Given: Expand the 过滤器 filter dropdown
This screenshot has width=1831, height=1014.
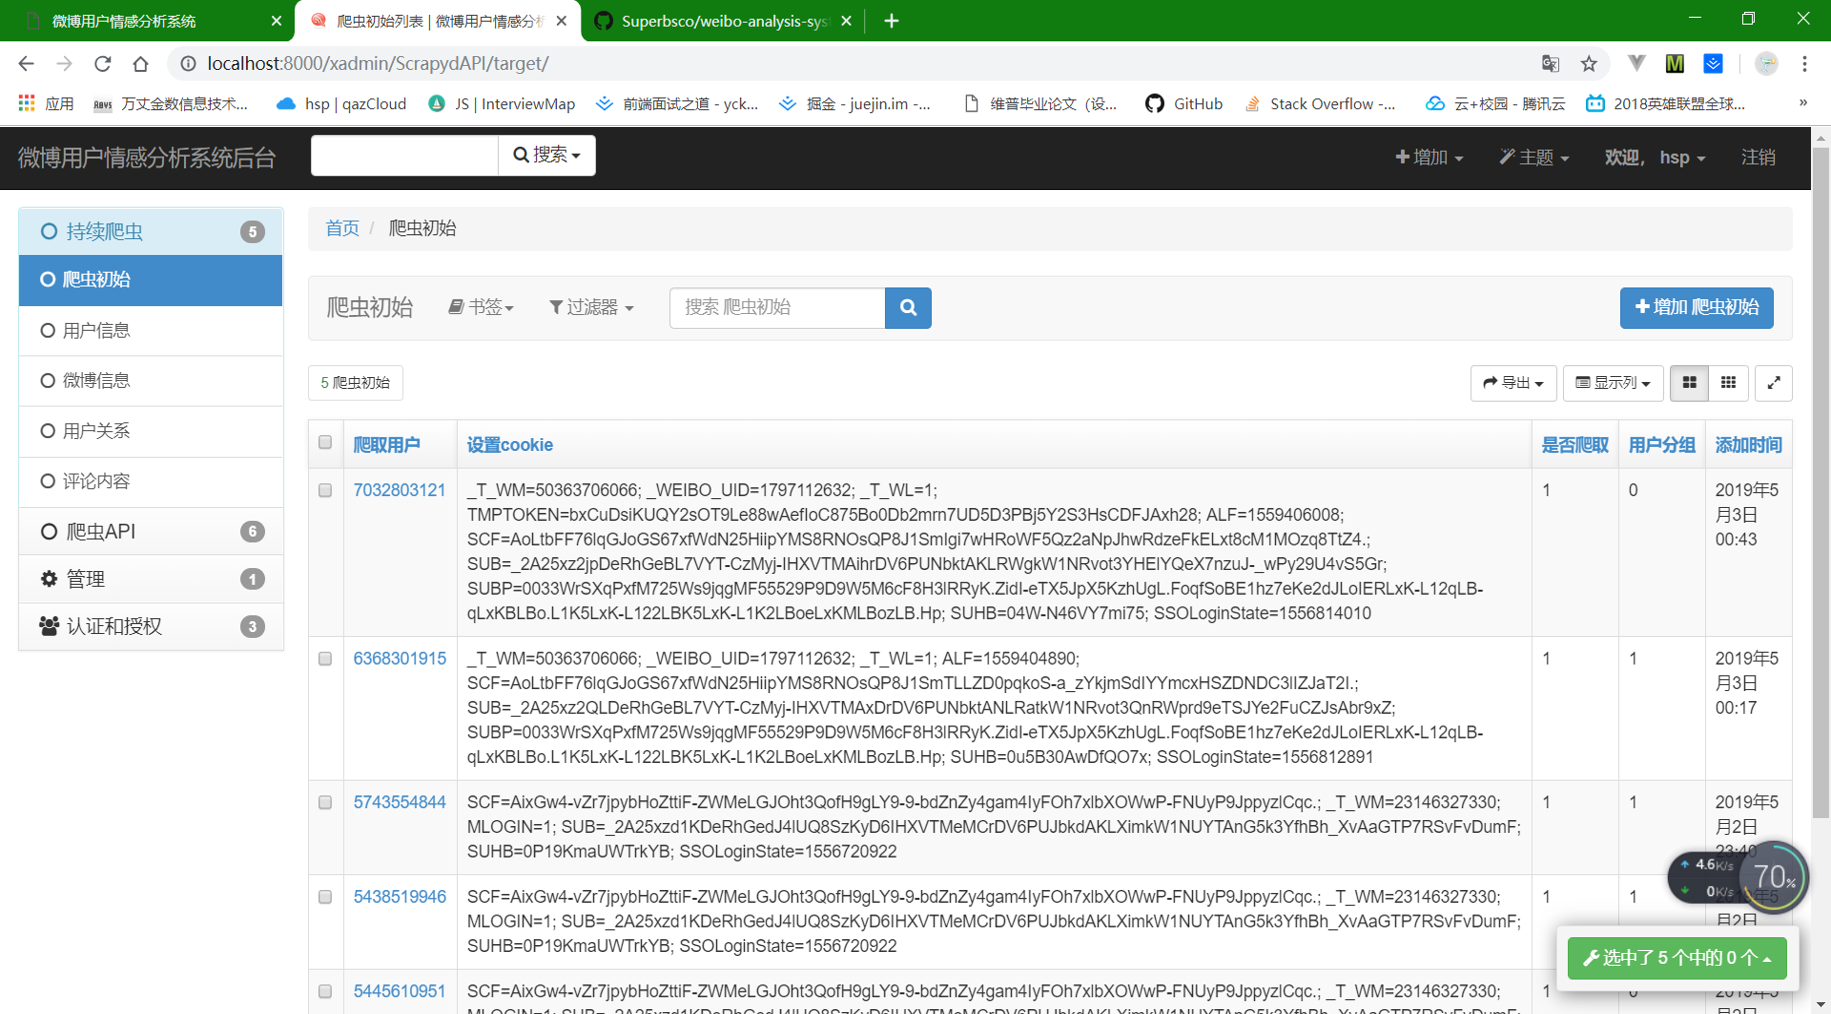Looking at the screenshot, I should [x=591, y=307].
